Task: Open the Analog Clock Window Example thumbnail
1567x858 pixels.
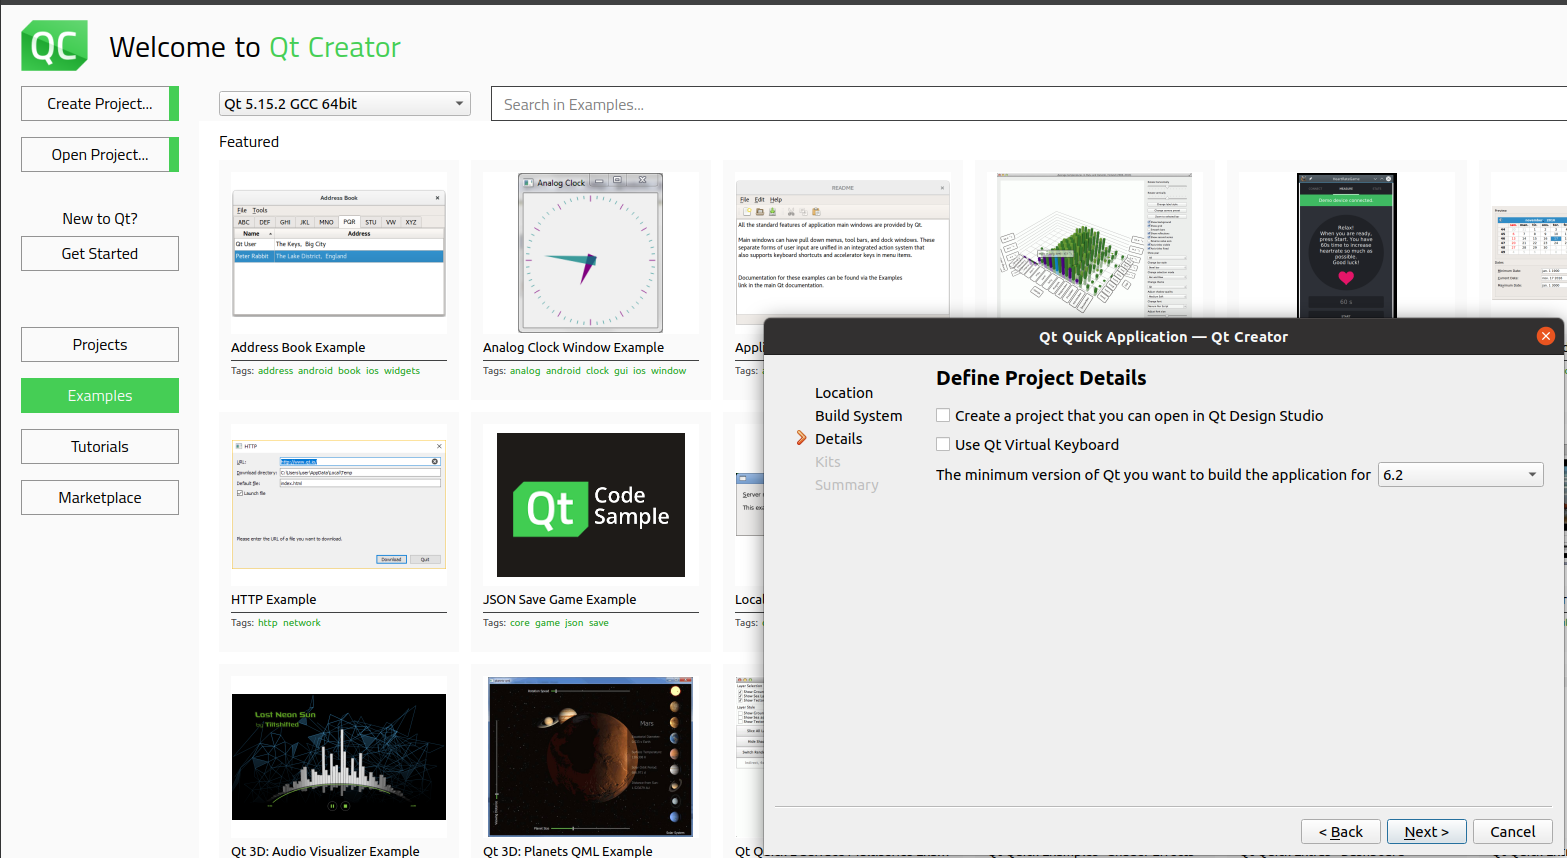Action: (590, 253)
